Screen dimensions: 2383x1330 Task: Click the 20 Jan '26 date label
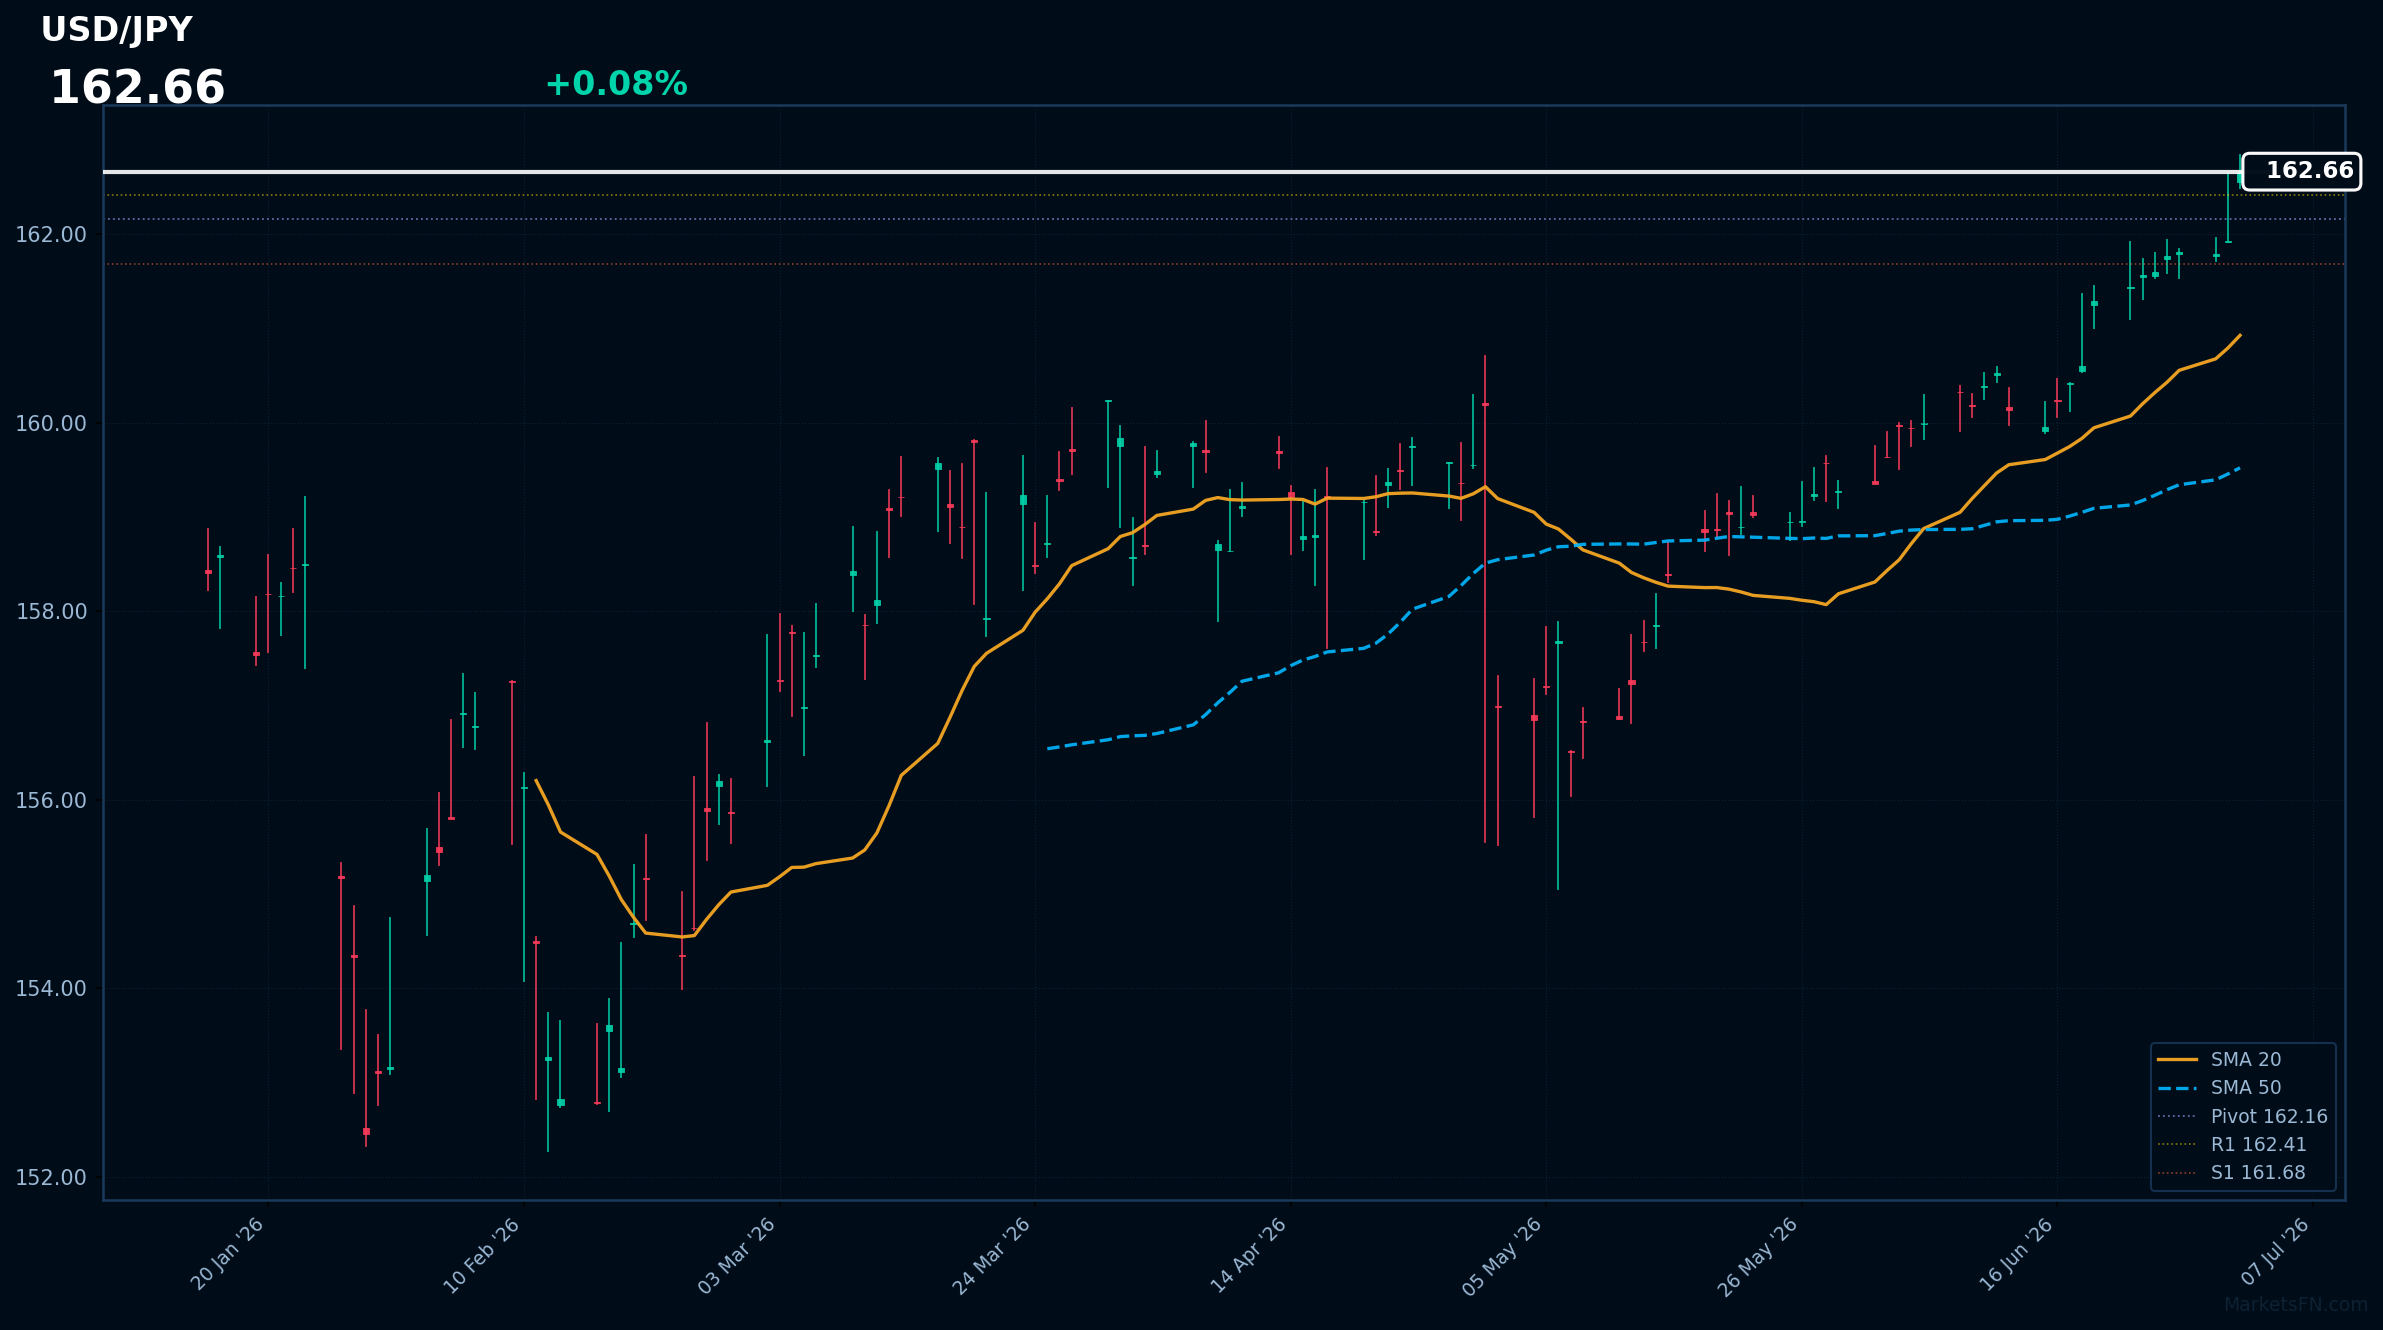coord(227,1255)
